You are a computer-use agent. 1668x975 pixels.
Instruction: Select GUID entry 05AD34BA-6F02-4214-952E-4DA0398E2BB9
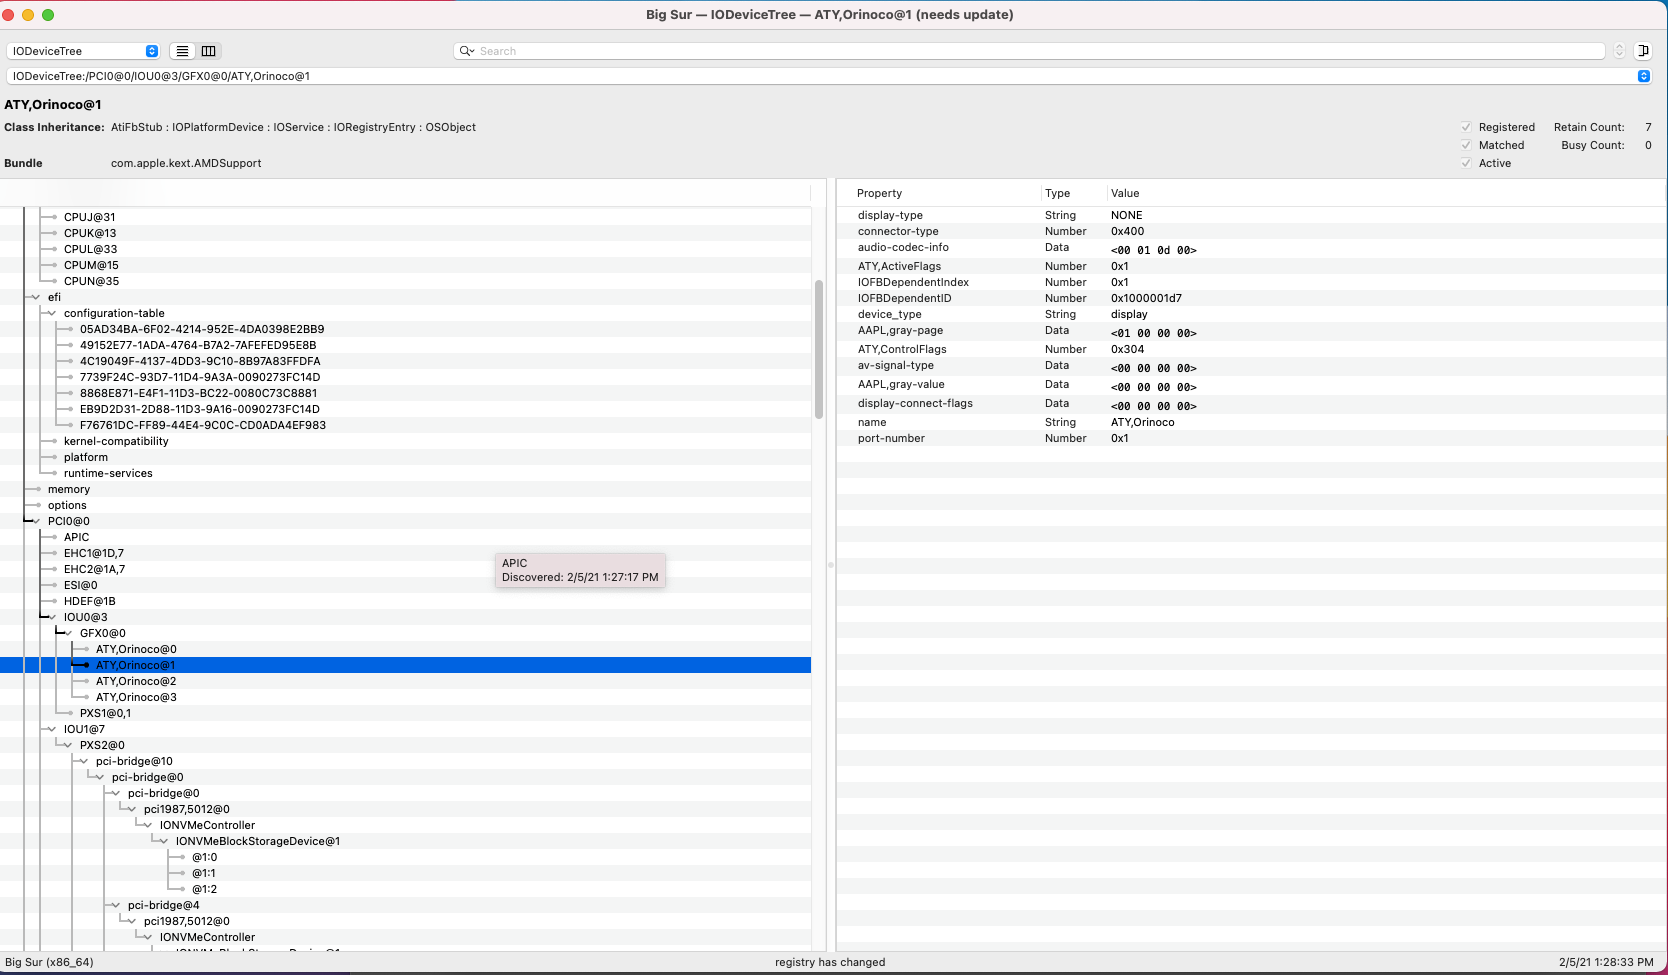(202, 329)
